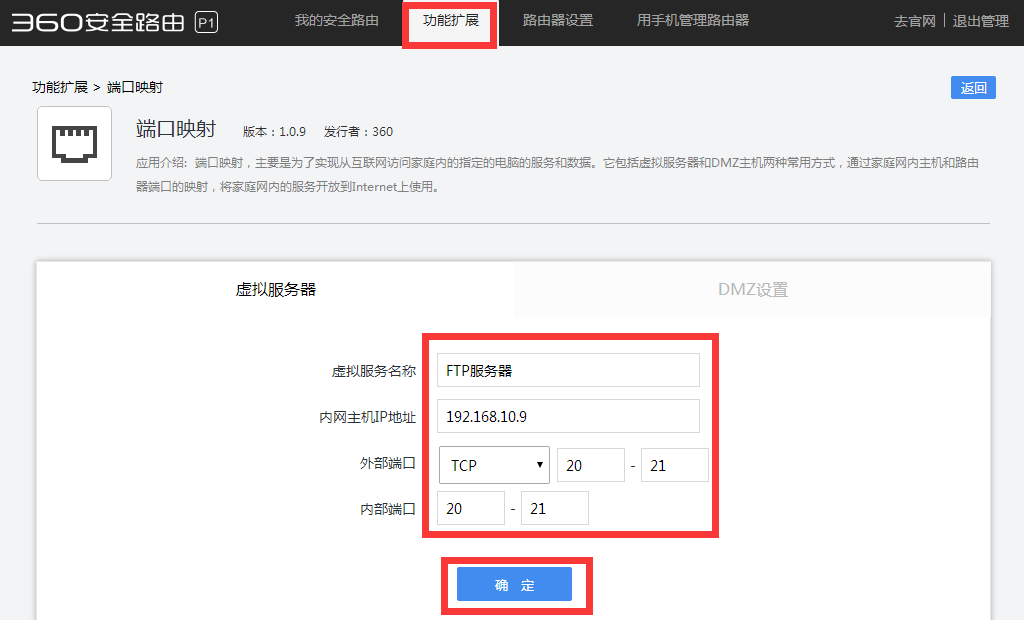Click the 外部端口 end field showing 21
Viewport: 1024px width, 620px height.
pos(674,465)
